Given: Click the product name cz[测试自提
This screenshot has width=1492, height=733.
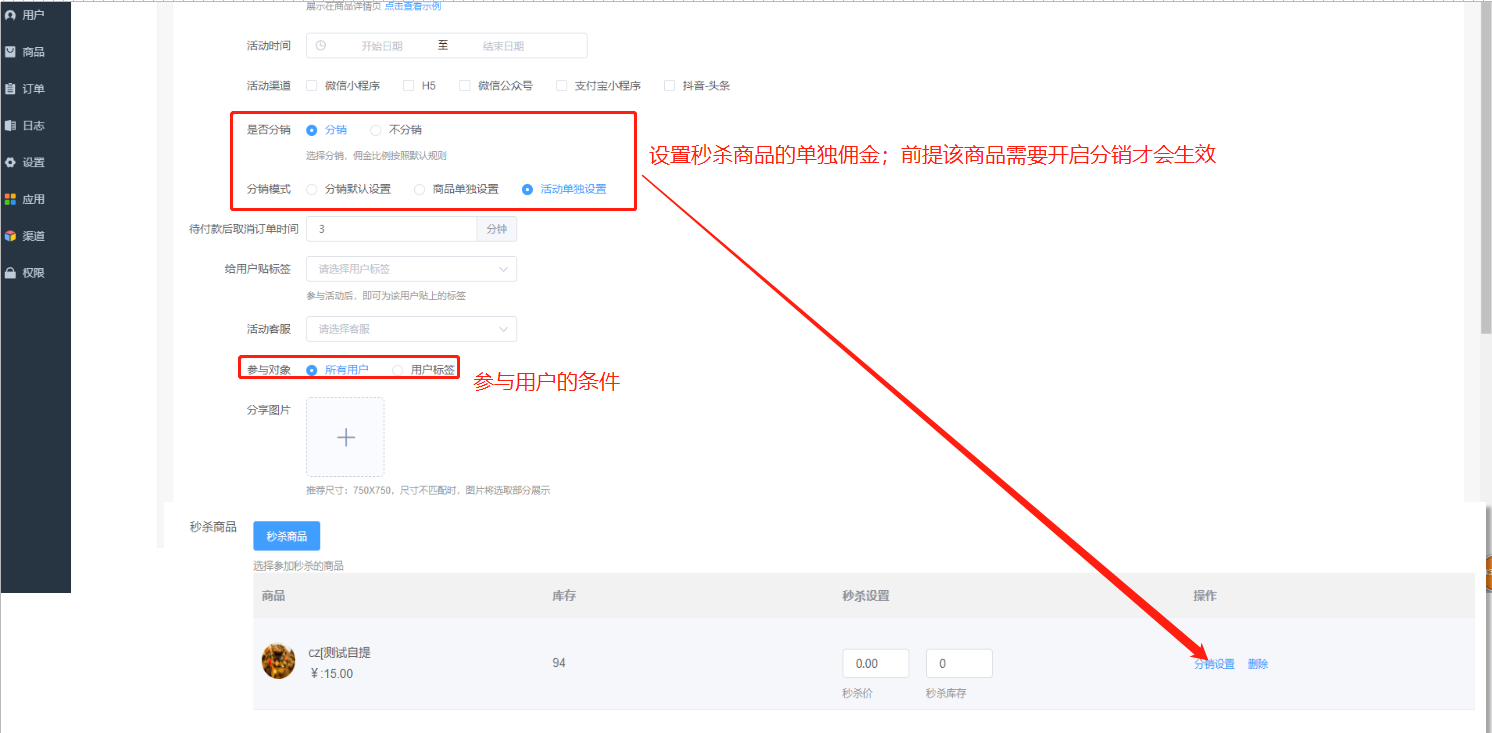Looking at the screenshot, I should (339, 652).
